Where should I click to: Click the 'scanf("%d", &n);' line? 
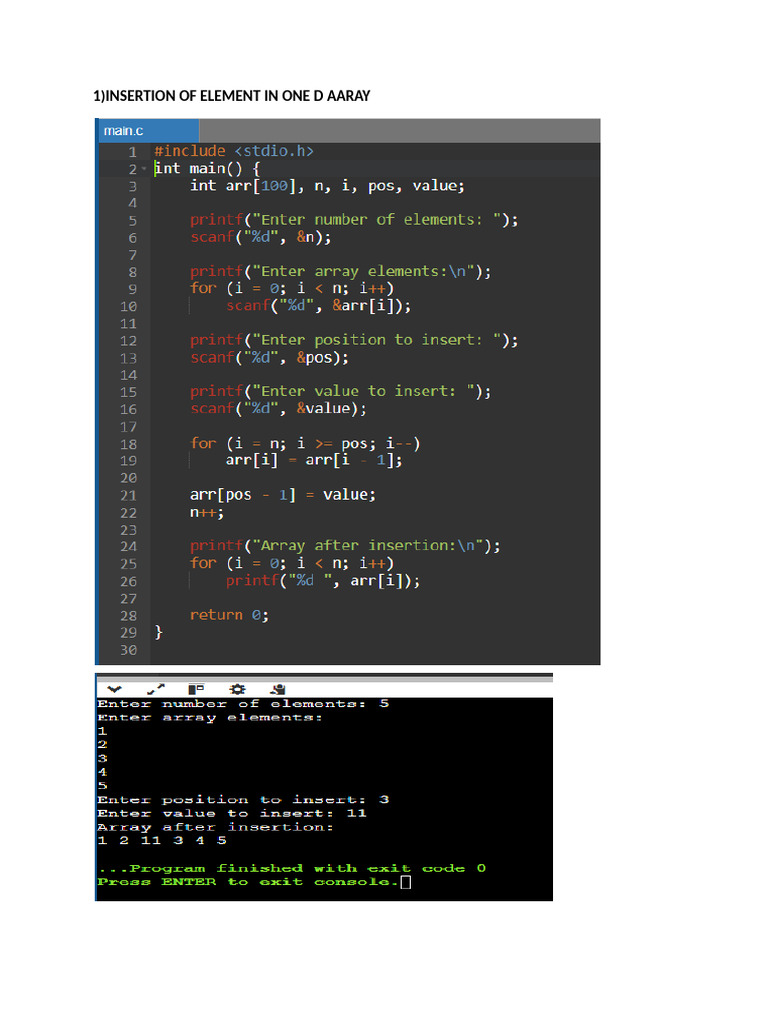pos(261,236)
